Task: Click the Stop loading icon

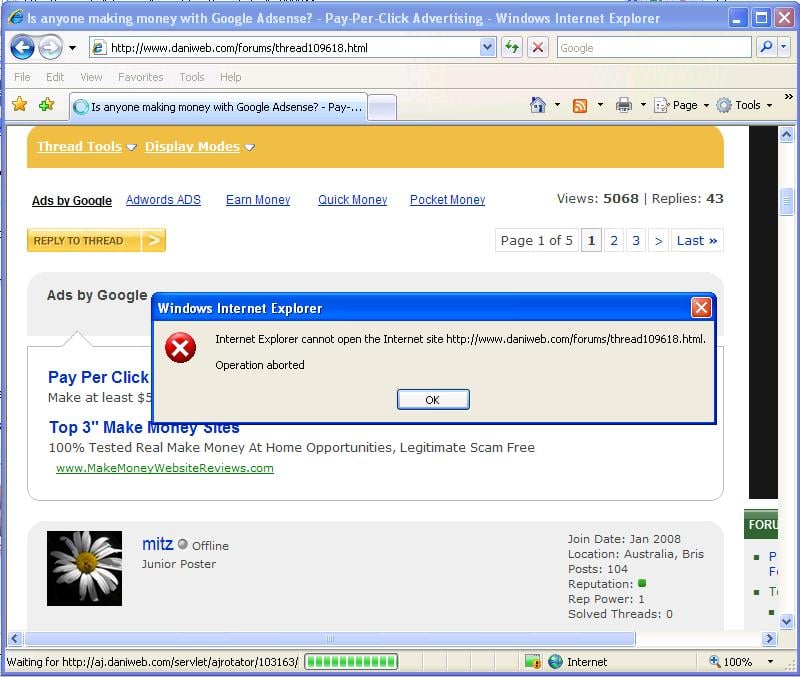Action: click(x=538, y=48)
